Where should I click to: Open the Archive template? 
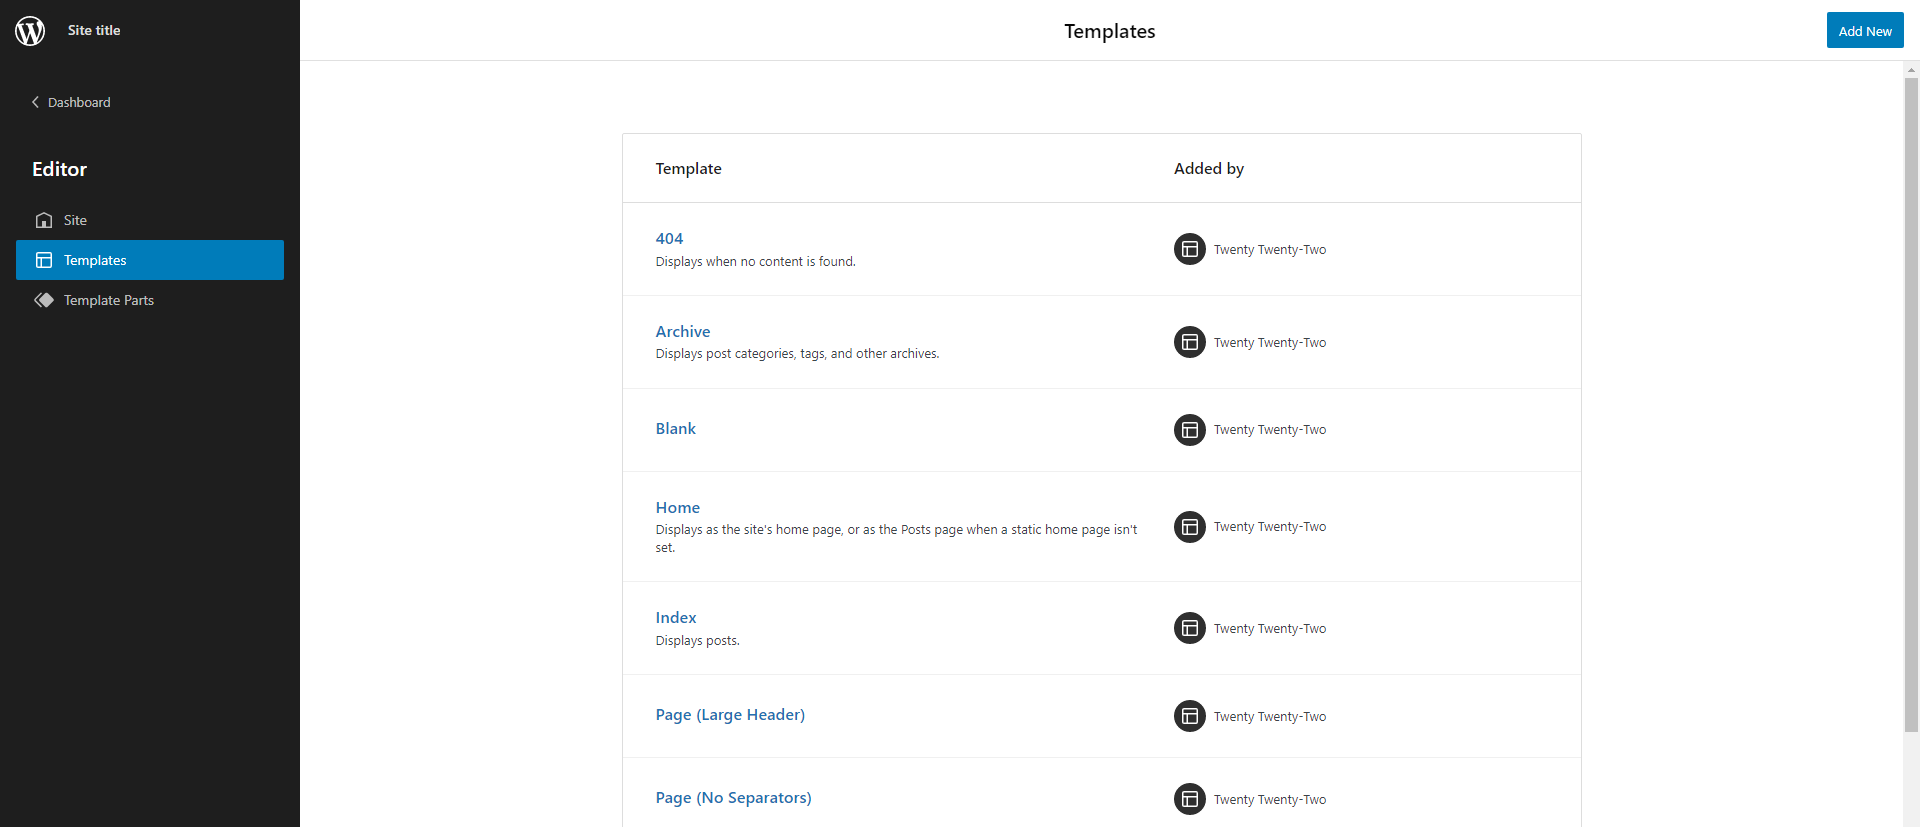coord(682,331)
